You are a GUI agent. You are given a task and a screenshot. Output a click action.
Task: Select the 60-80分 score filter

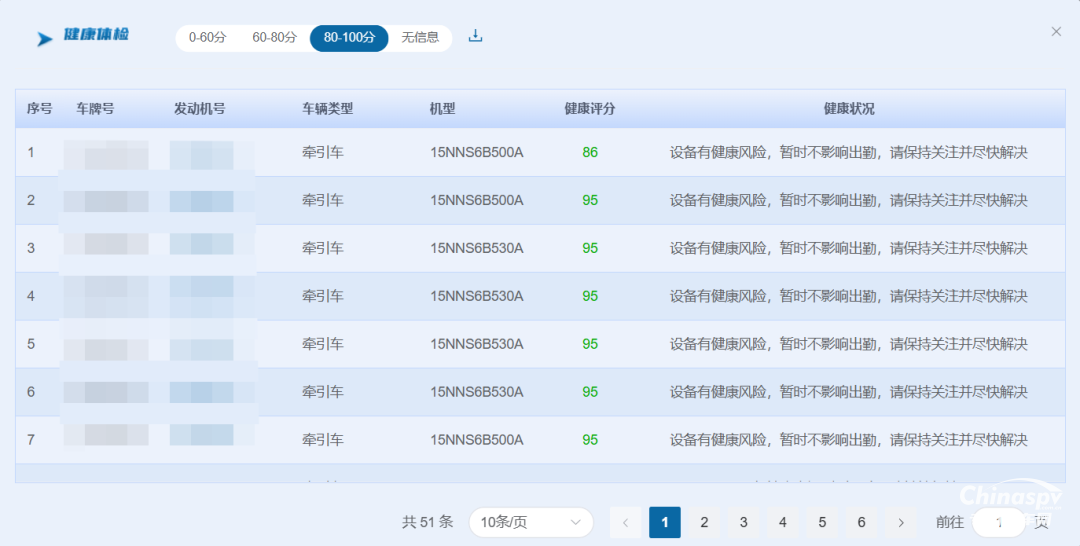coord(274,38)
